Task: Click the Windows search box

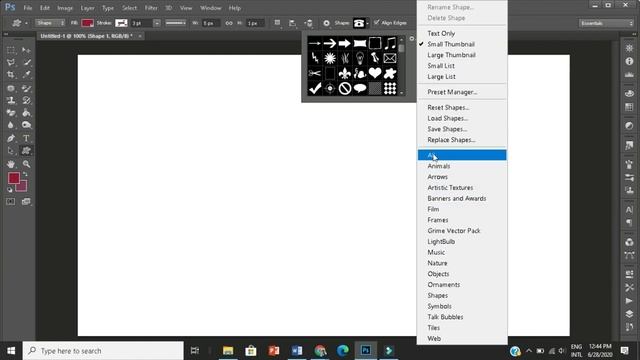Action: coord(103,351)
